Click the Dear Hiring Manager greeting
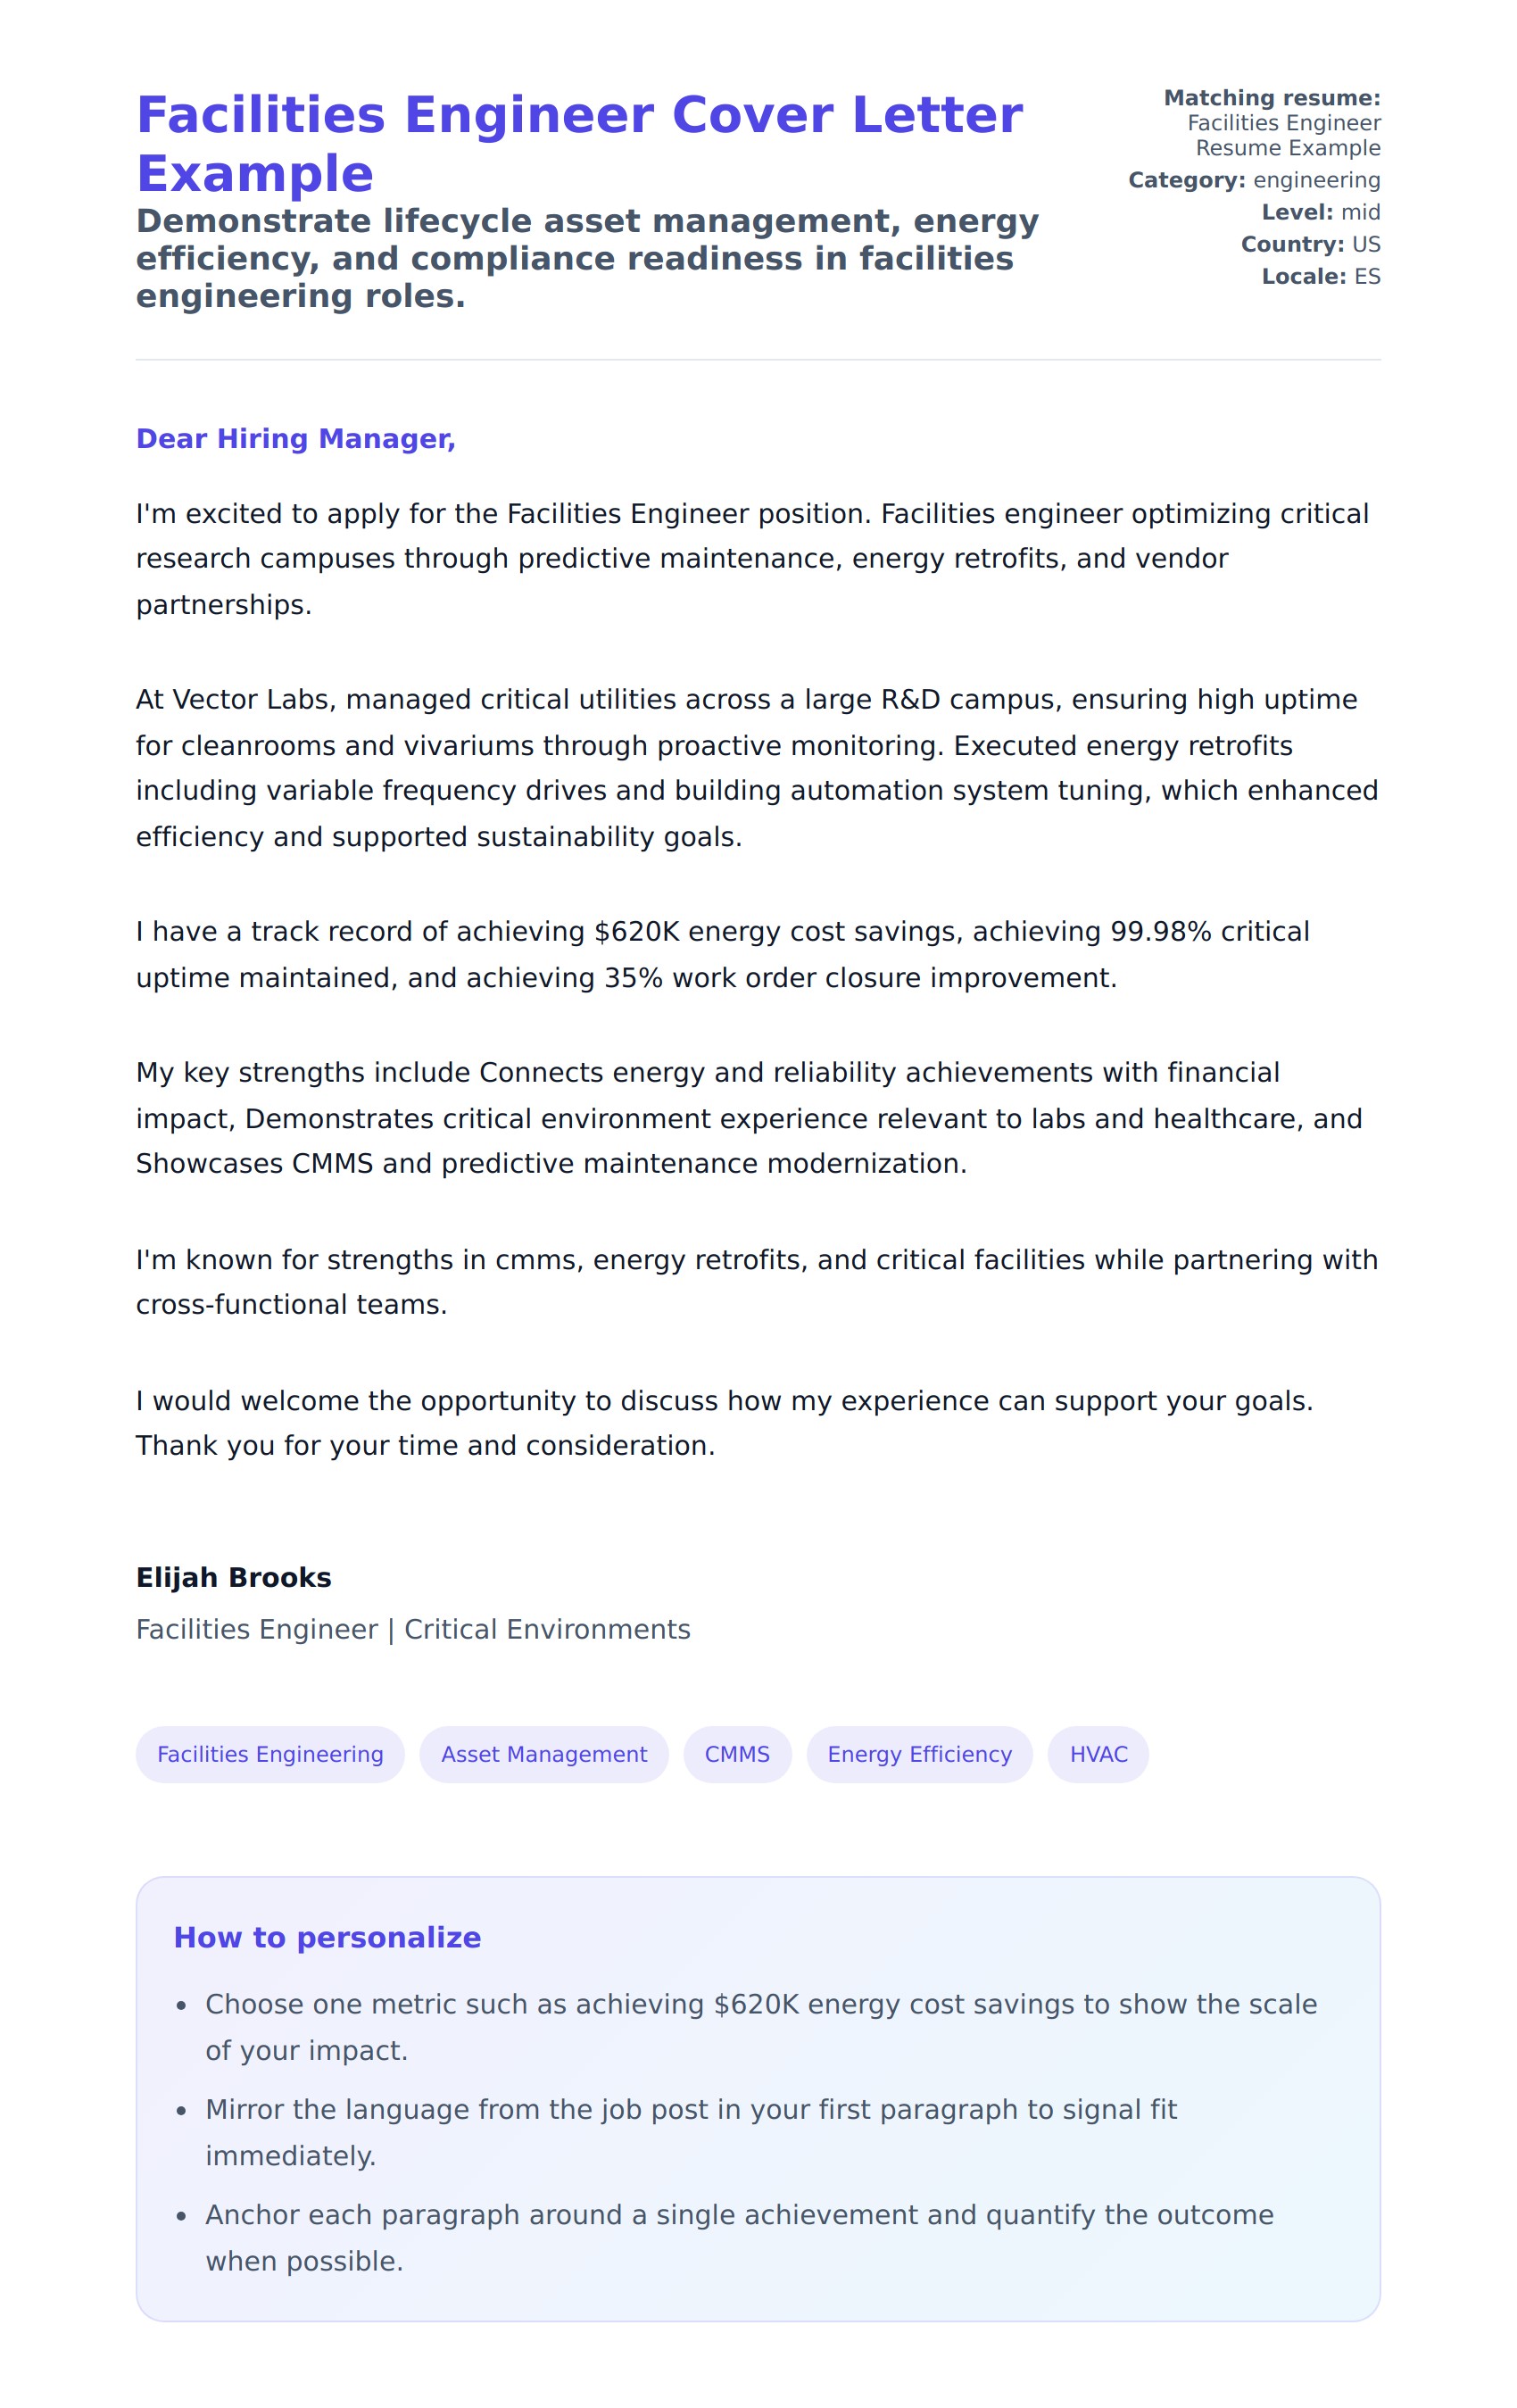Viewport: 1517px width, 2408px height. pos(296,439)
